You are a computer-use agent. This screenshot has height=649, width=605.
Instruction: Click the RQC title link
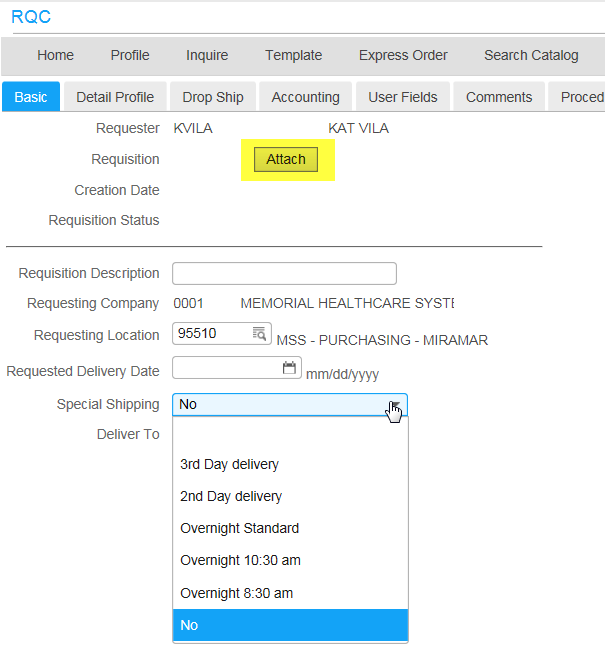coord(31,17)
